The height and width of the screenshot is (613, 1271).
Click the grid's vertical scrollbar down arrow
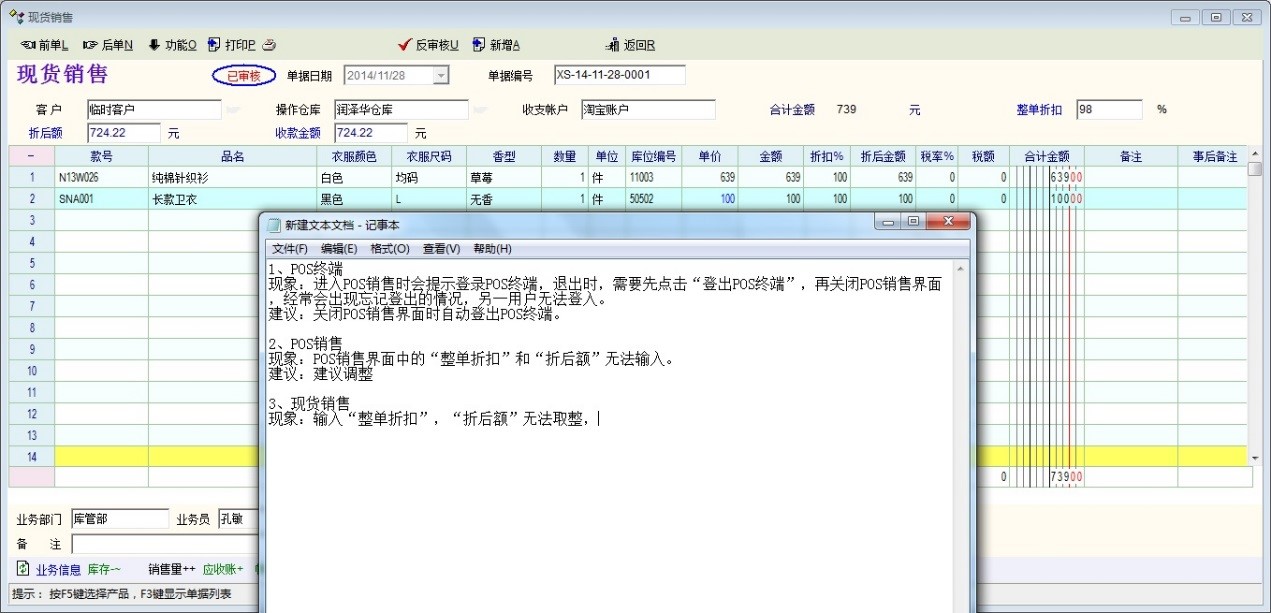click(1255, 457)
